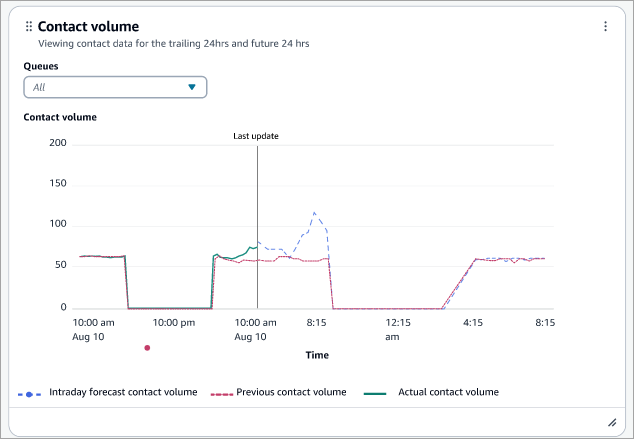Click the green Actual contact volume legend line
This screenshot has width=634, height=439.
[375, 393]
